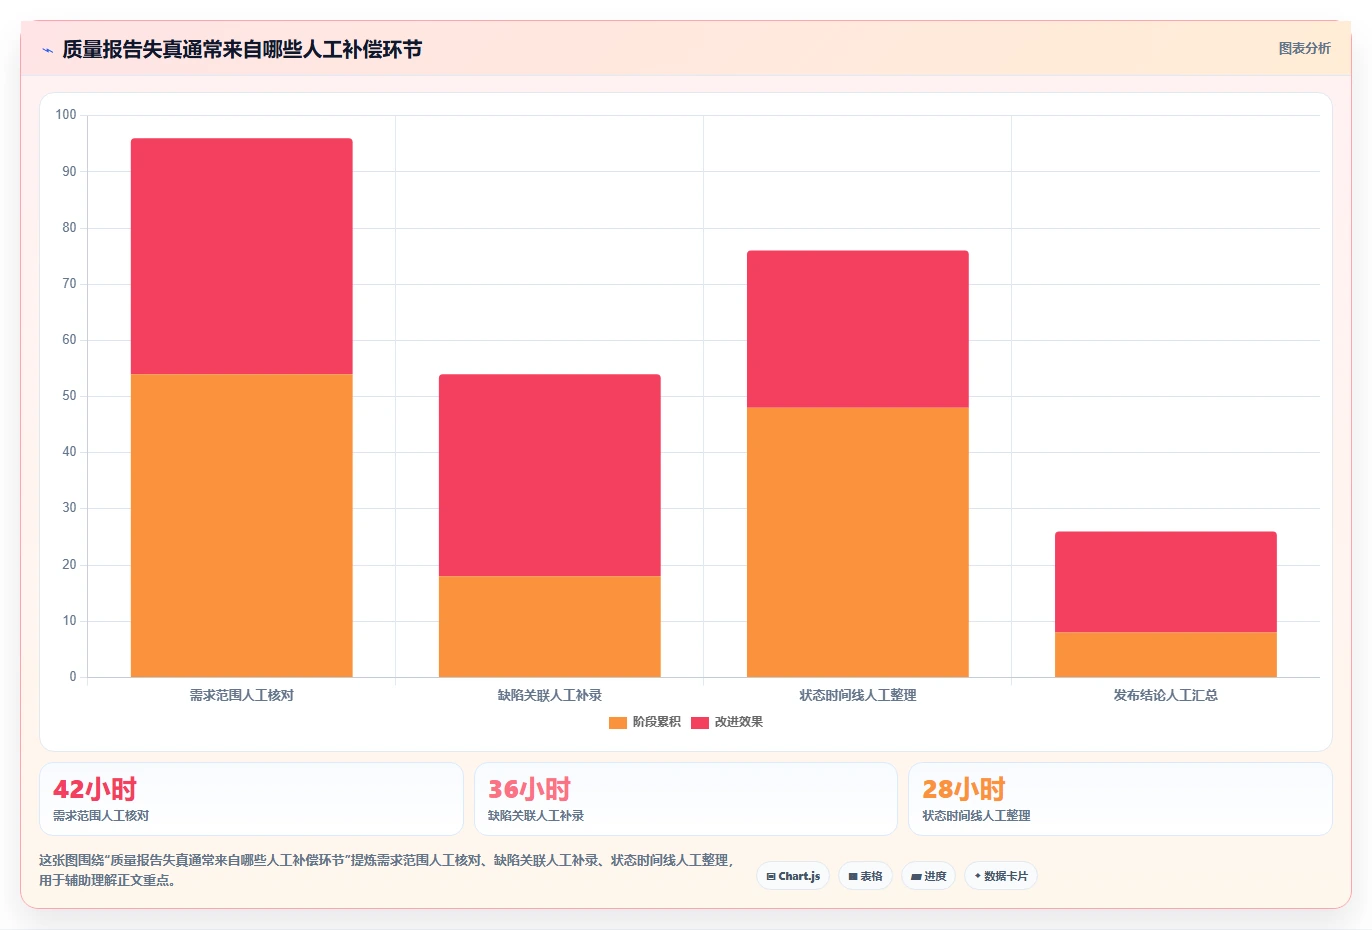Click the description text starting with 这张图围绕

point(388,870)
